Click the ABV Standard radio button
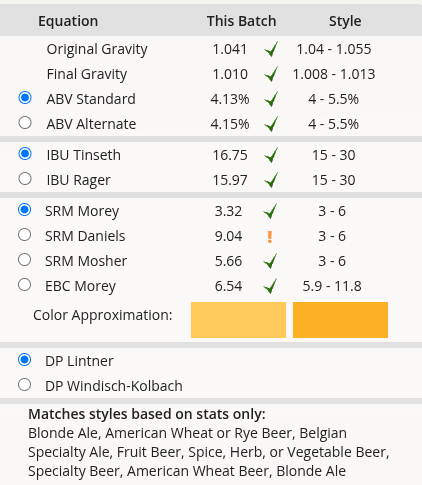The height and width of the screenshot is (485, 422). click(x=25, y=98)
